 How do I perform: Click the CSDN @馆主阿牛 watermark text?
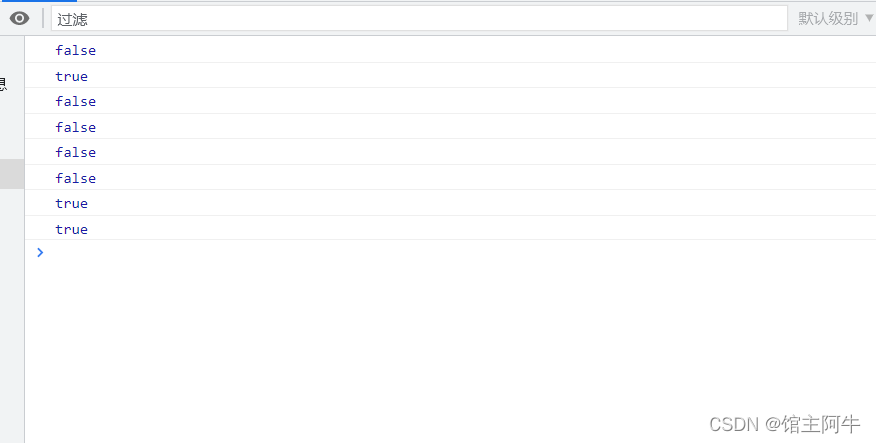784,424
